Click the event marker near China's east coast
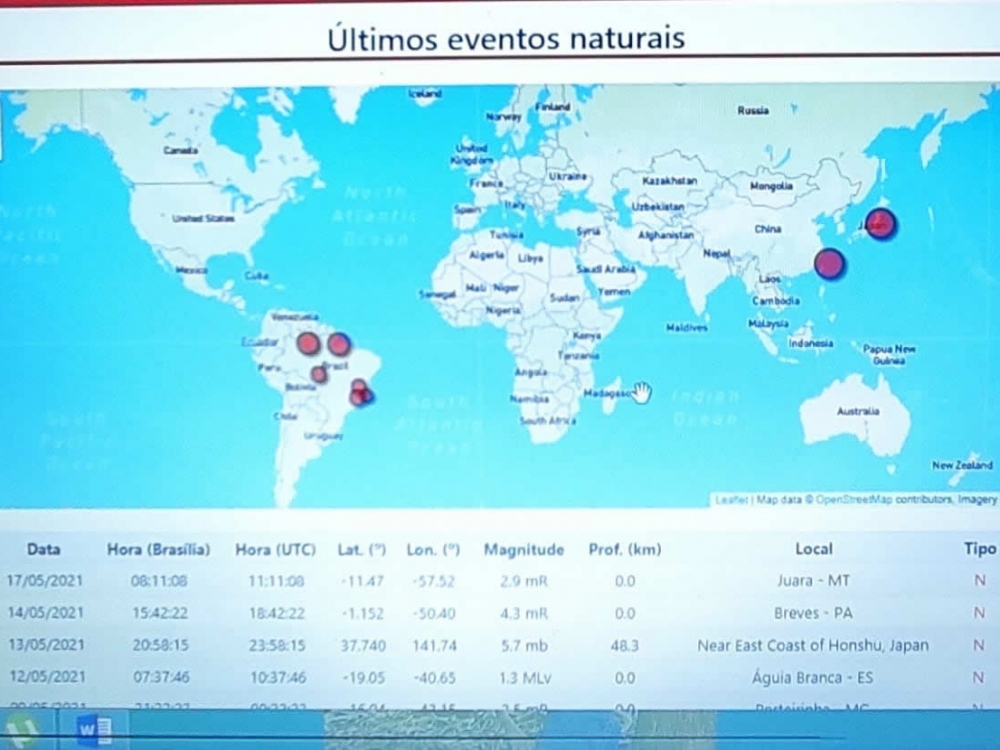Screen dimensions: 1000x750 pos(830,263)
